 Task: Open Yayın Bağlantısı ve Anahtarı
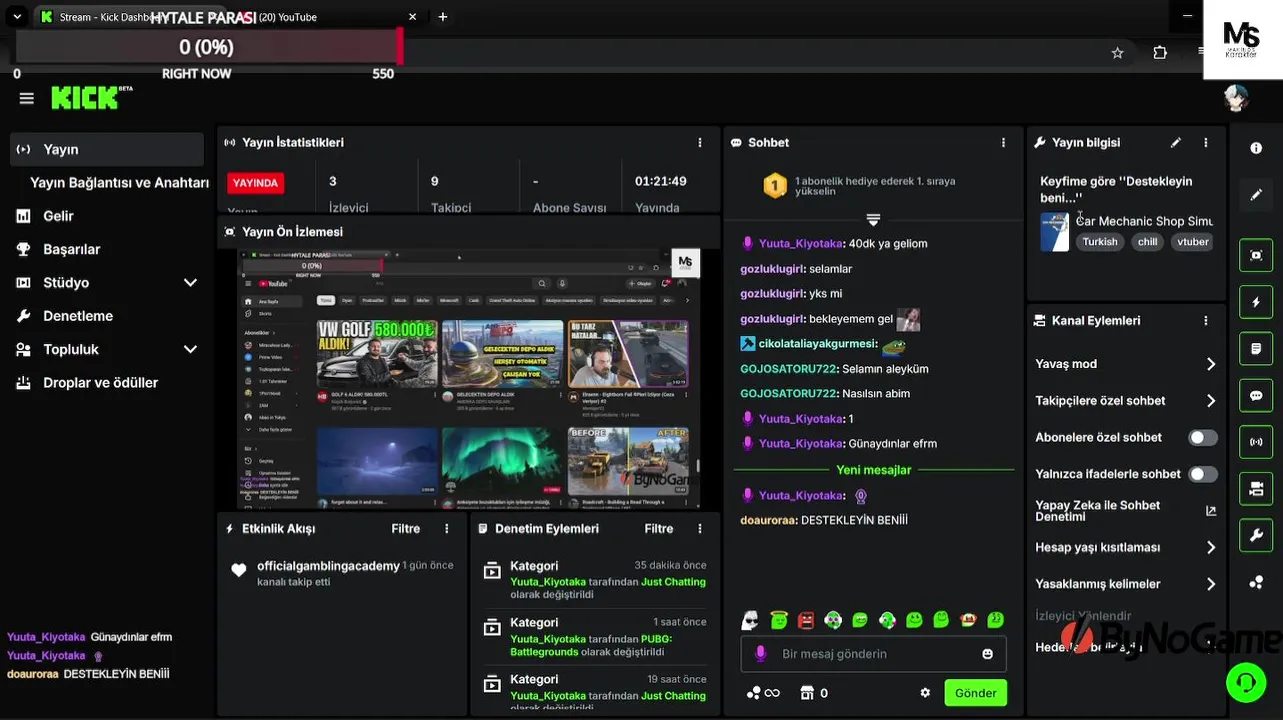[119, 183]
